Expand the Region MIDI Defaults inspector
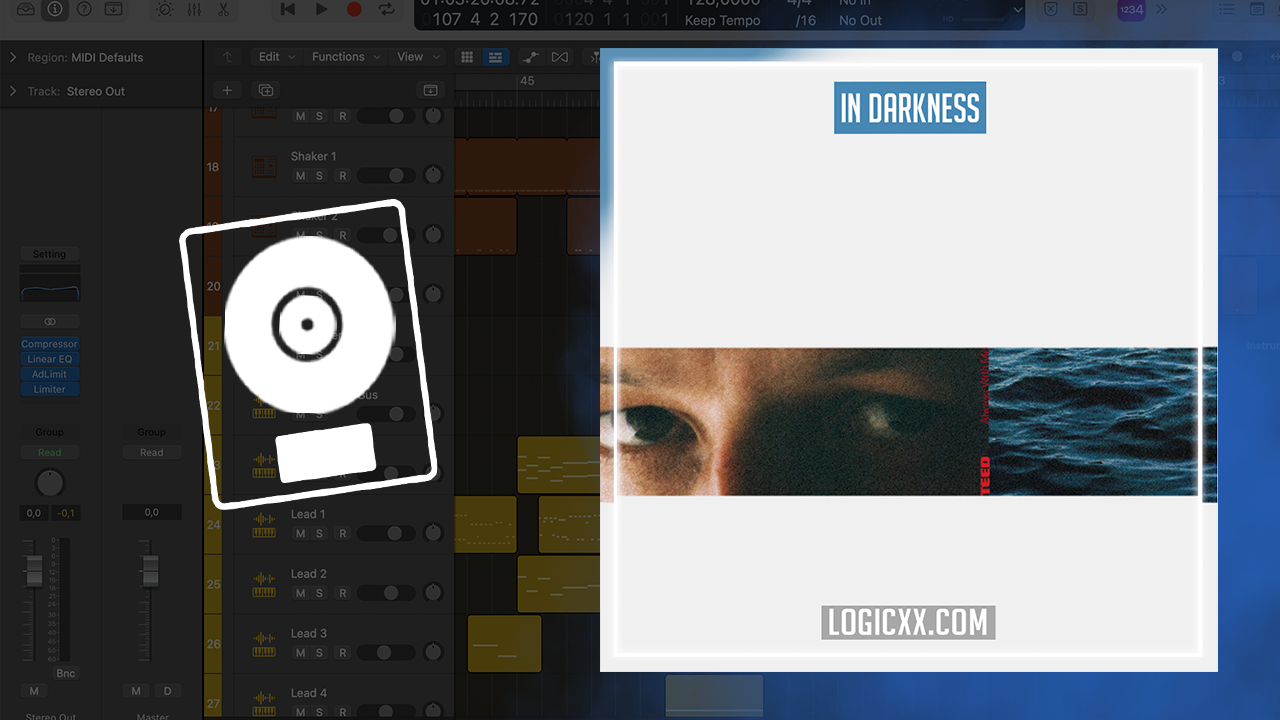The image size is (1280, 720). 13,57
